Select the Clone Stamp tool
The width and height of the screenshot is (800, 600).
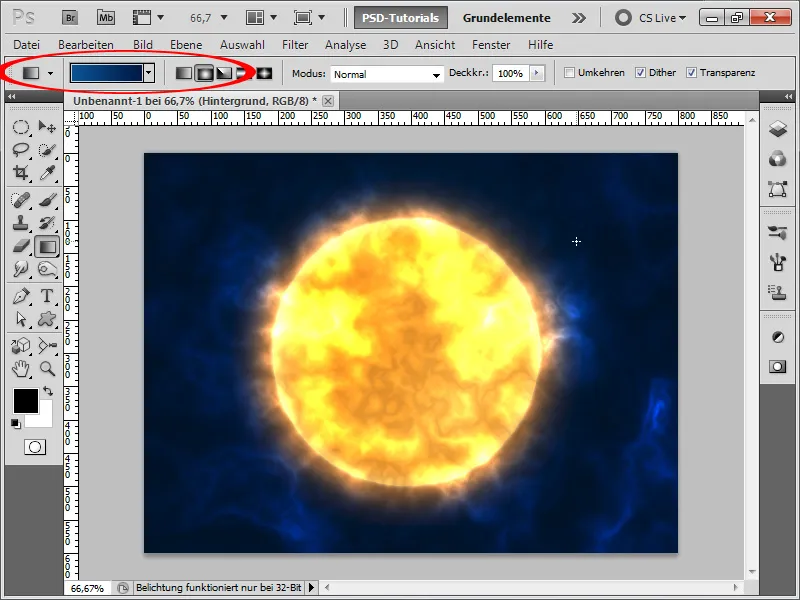pyautogui.click(x=20, y=223)
